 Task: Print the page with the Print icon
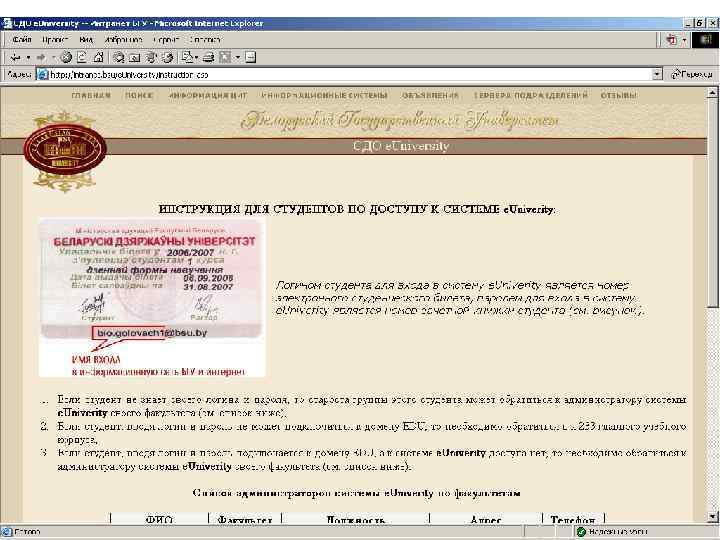coord(208,57)
